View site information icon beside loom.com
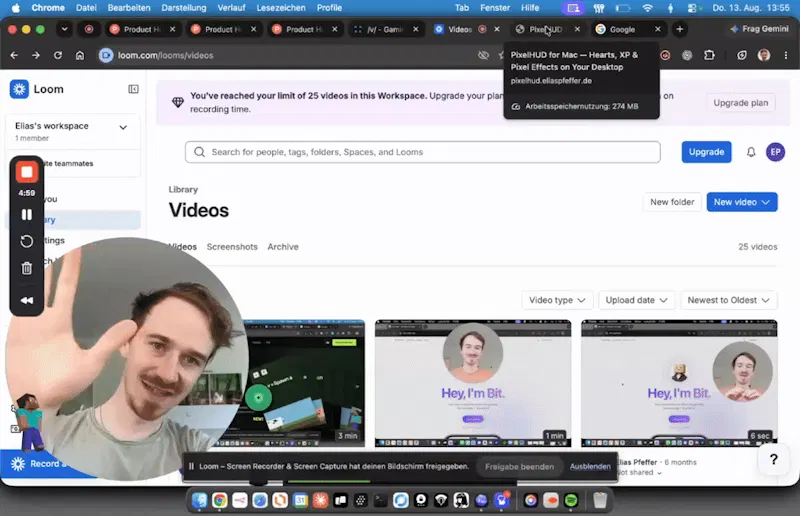Viewport: 800px width, 516px height. pyautogui.click(x=106, y=55)
